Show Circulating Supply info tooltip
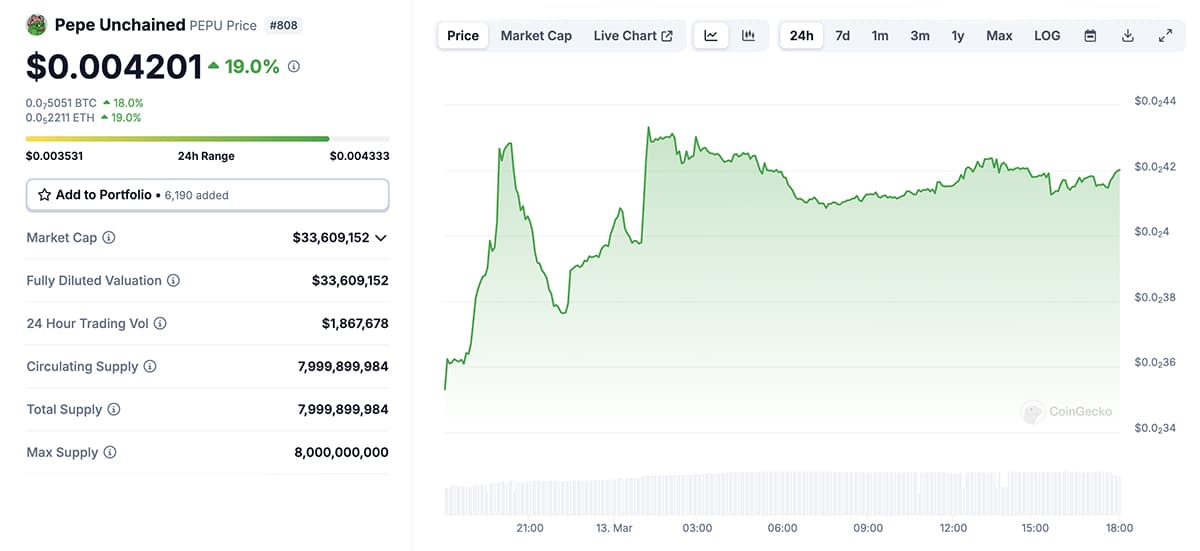This screenshot has width=1200, height=551. (x=150, y=367)
